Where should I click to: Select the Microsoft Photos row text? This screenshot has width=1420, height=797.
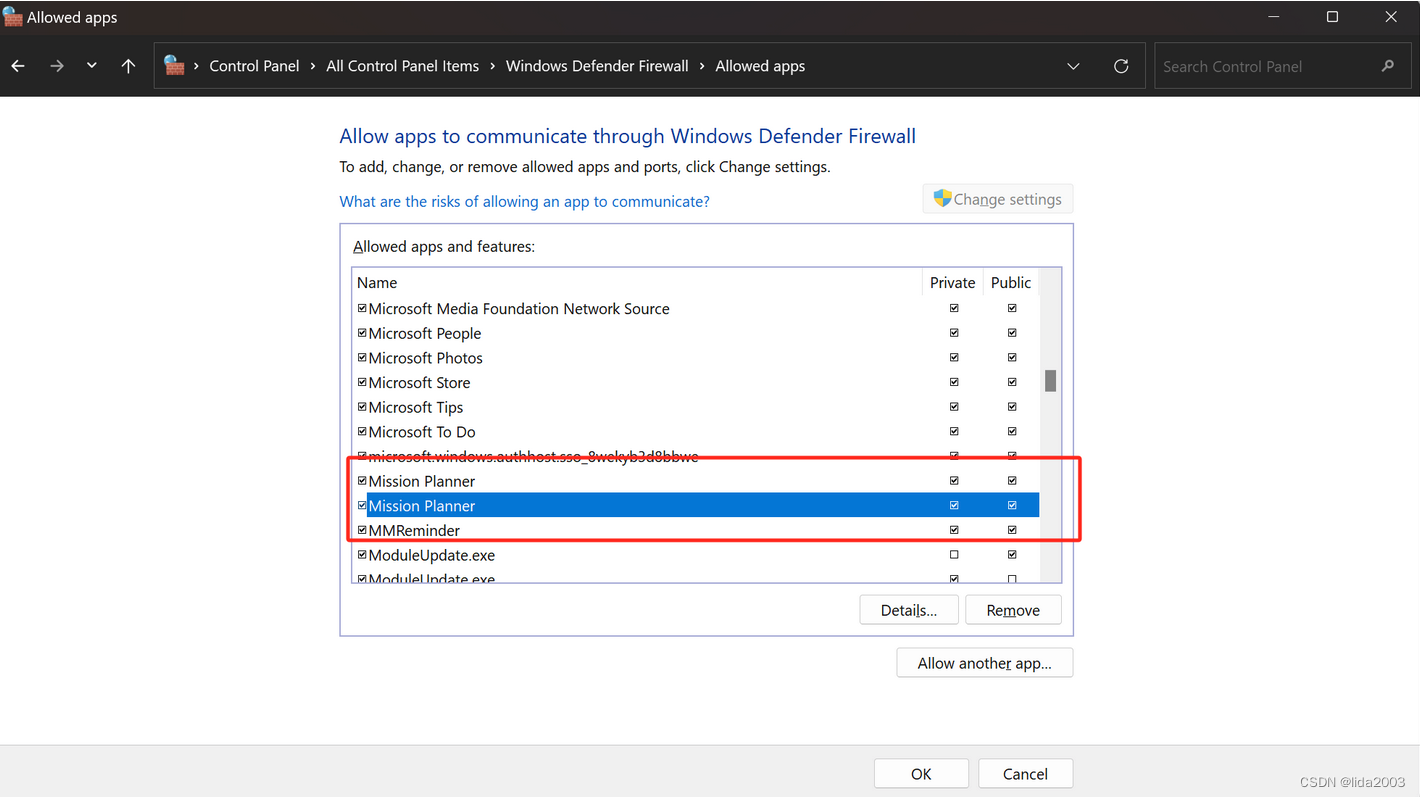(426, 358)
